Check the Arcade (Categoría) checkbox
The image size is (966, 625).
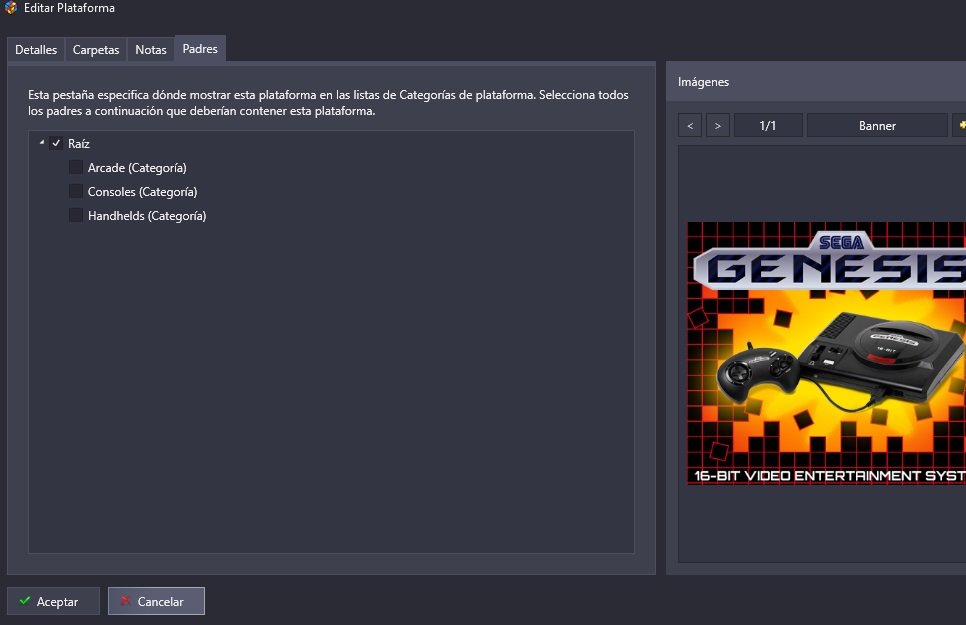76,167
